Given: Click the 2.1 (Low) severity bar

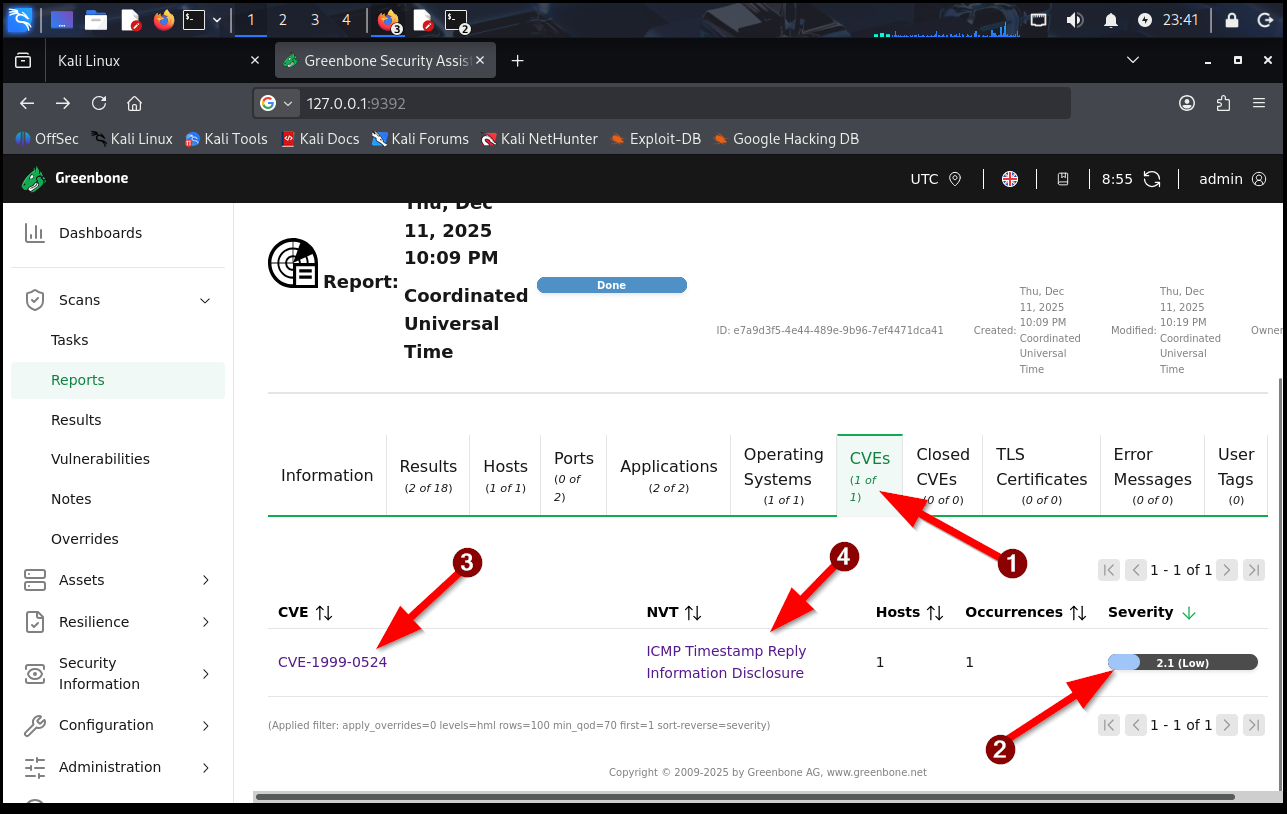Looking at the screenshot, I should (x=1182, y=662).
